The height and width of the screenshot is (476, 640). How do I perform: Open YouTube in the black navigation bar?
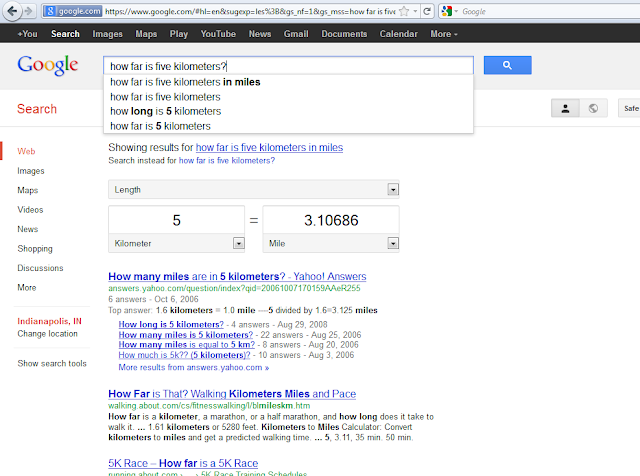(218, 34)
